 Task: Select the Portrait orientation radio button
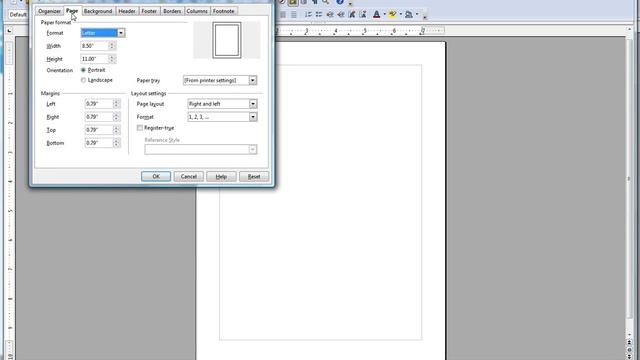click(83, 70)
